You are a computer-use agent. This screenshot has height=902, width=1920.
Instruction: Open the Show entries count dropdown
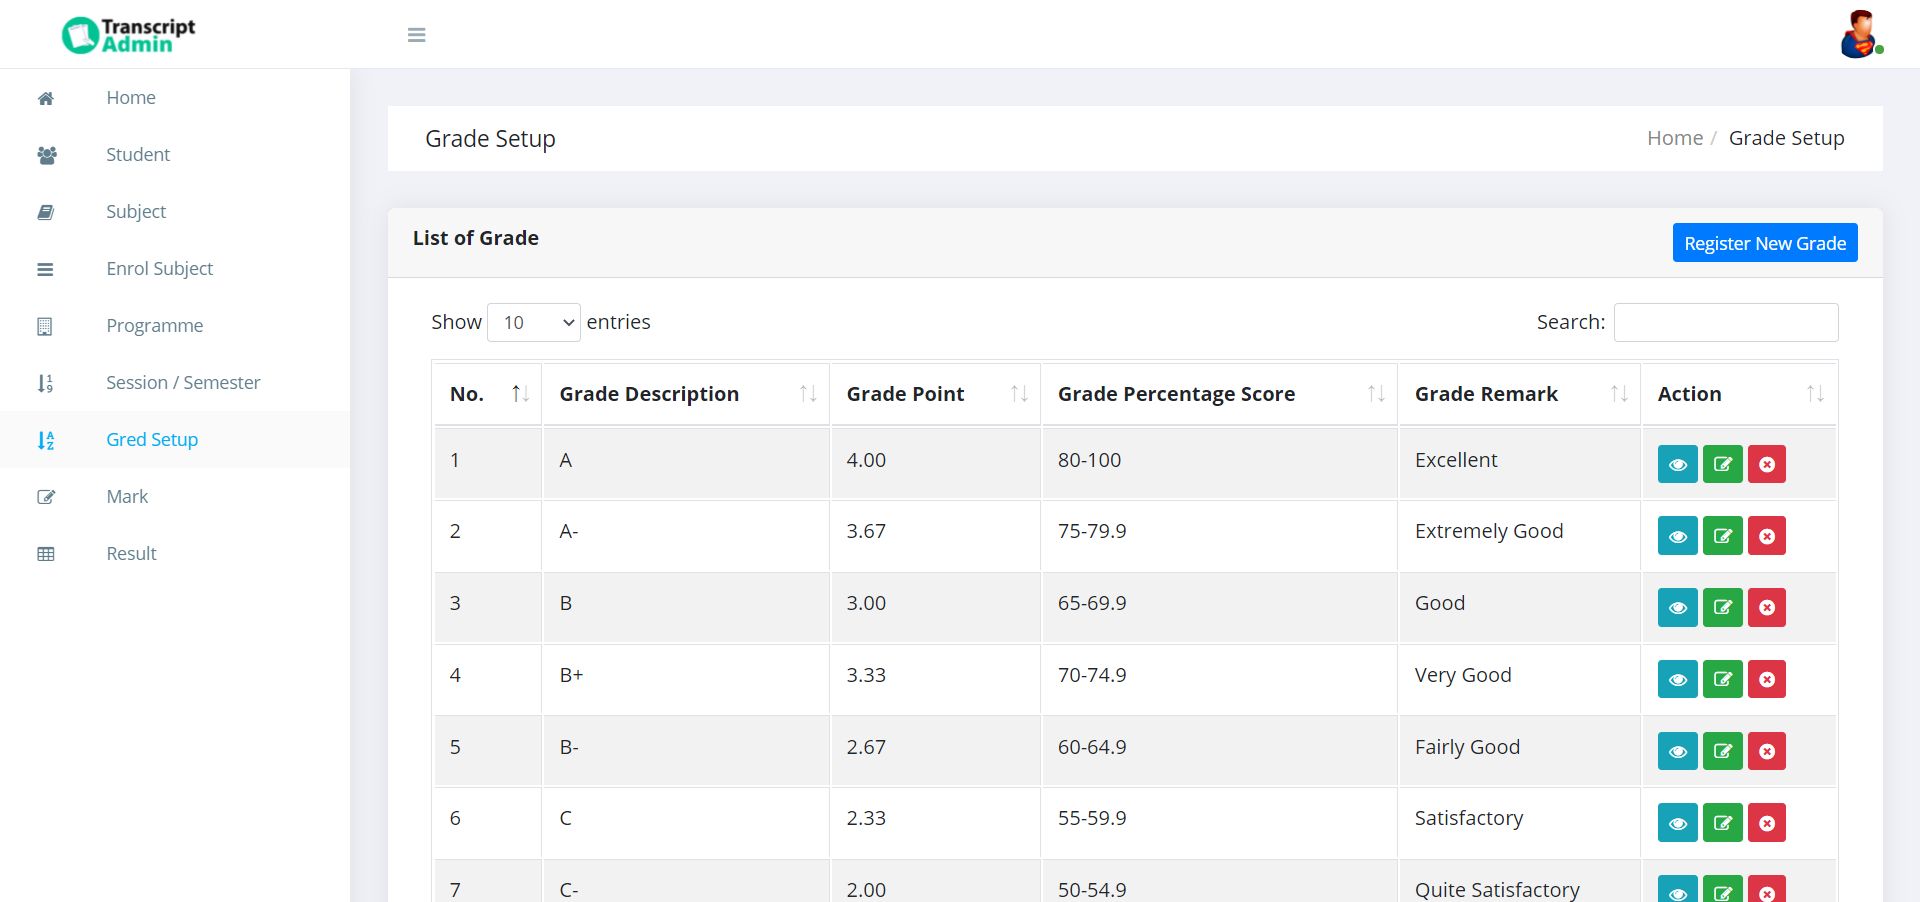click(533, 322)
